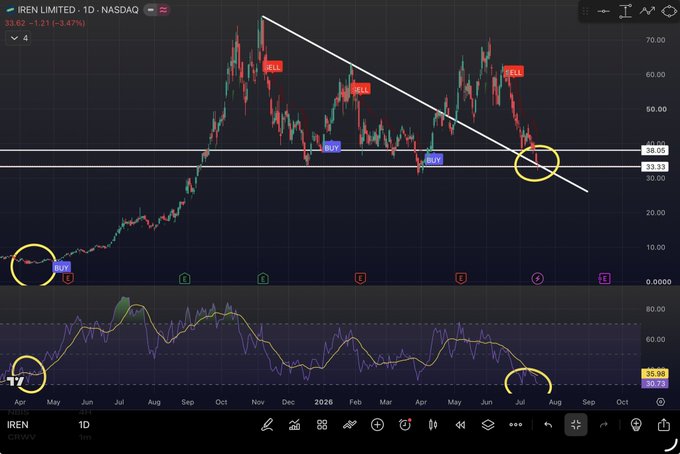Change the 1D interval selector
The width and height of the screenshot is (680, 454).
[x=84, y=425]
